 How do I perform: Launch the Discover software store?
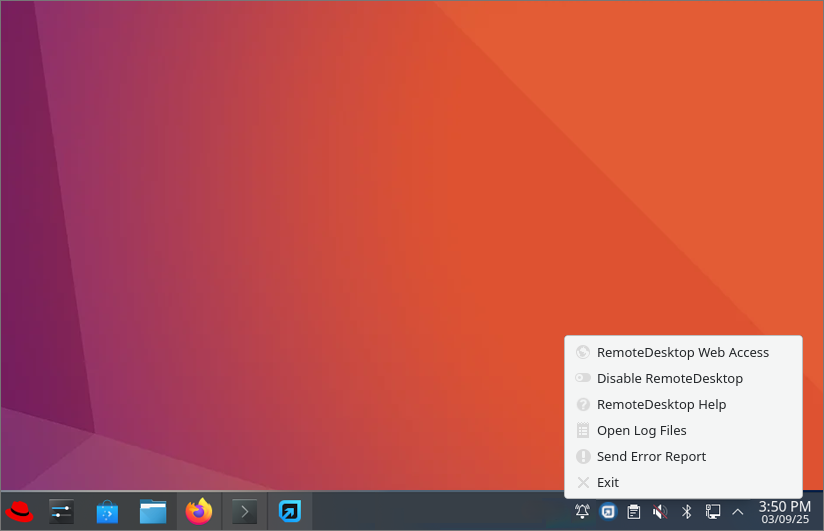coord(107,512)
